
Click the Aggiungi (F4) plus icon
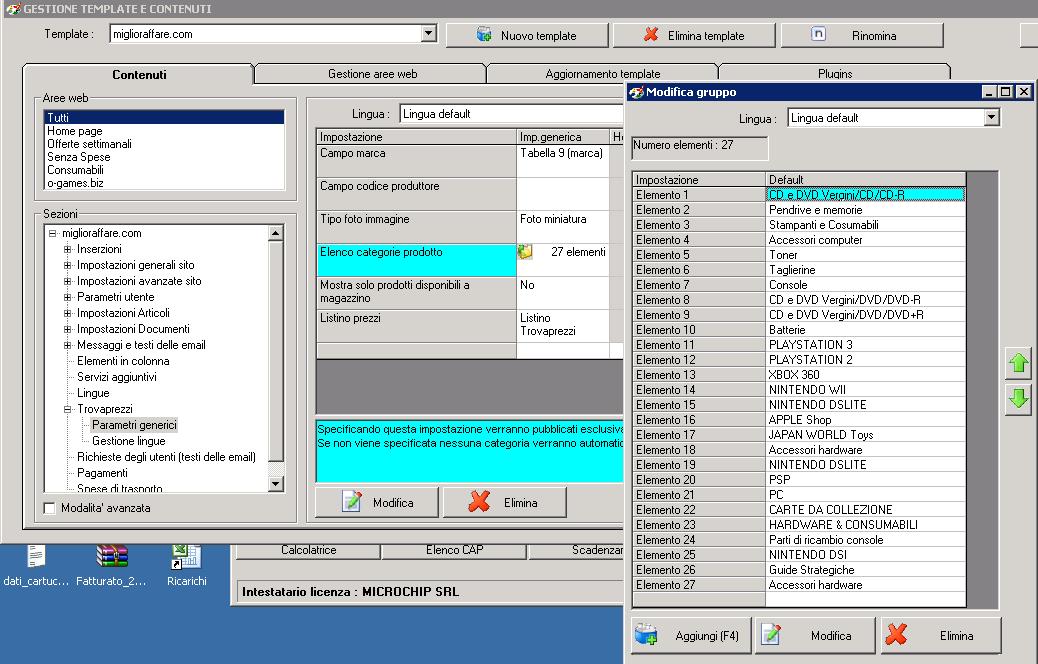(x=646, y=634)
